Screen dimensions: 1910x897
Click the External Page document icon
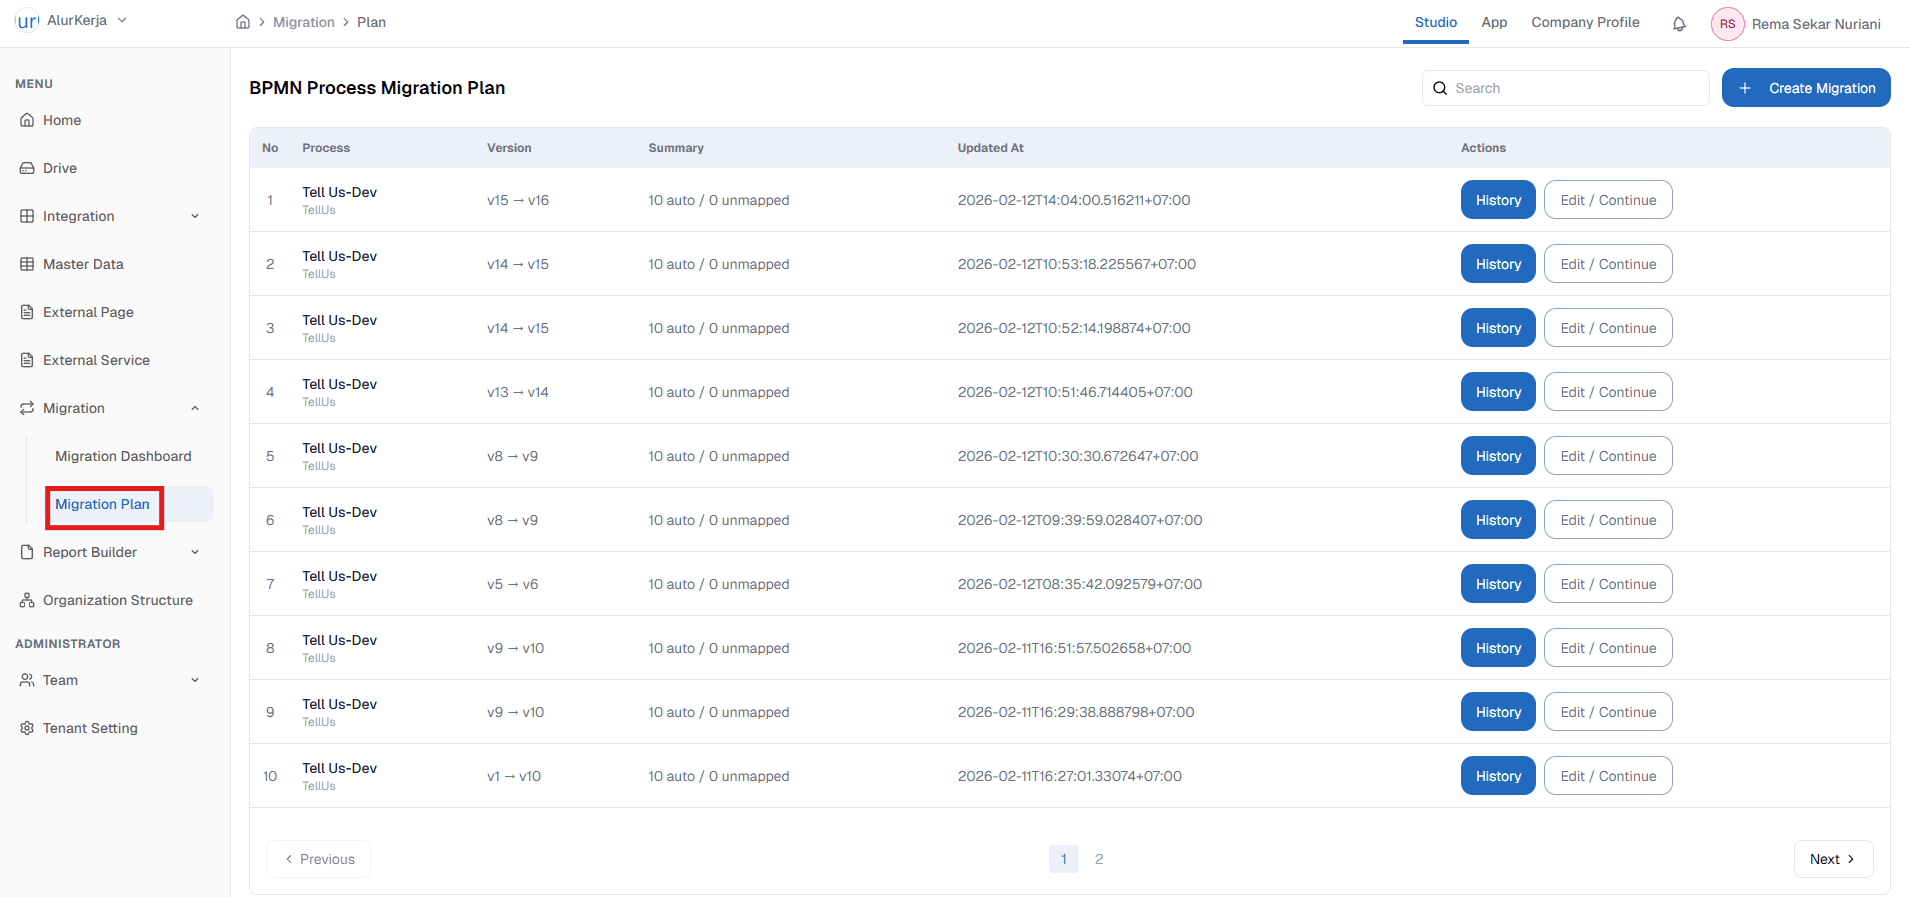point(27,312)
